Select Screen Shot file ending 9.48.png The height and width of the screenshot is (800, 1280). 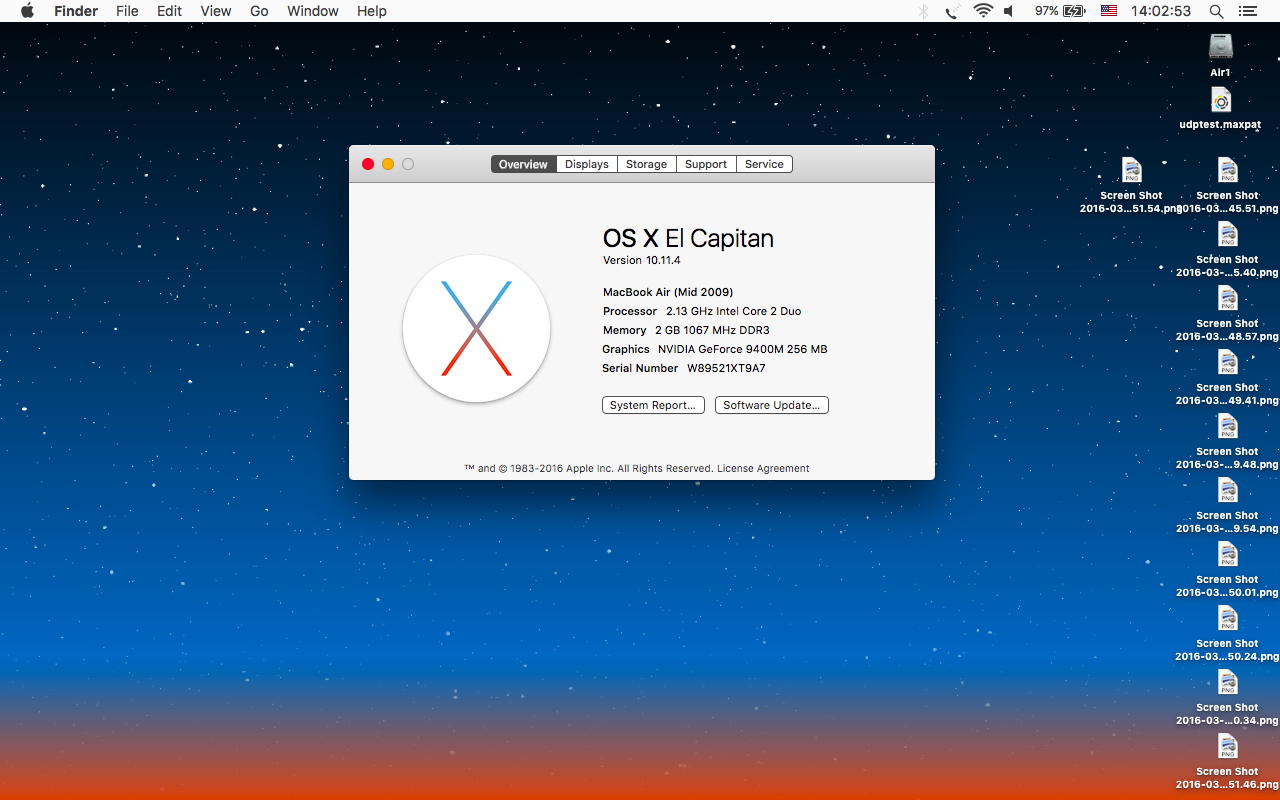[x=1227, y=427]
